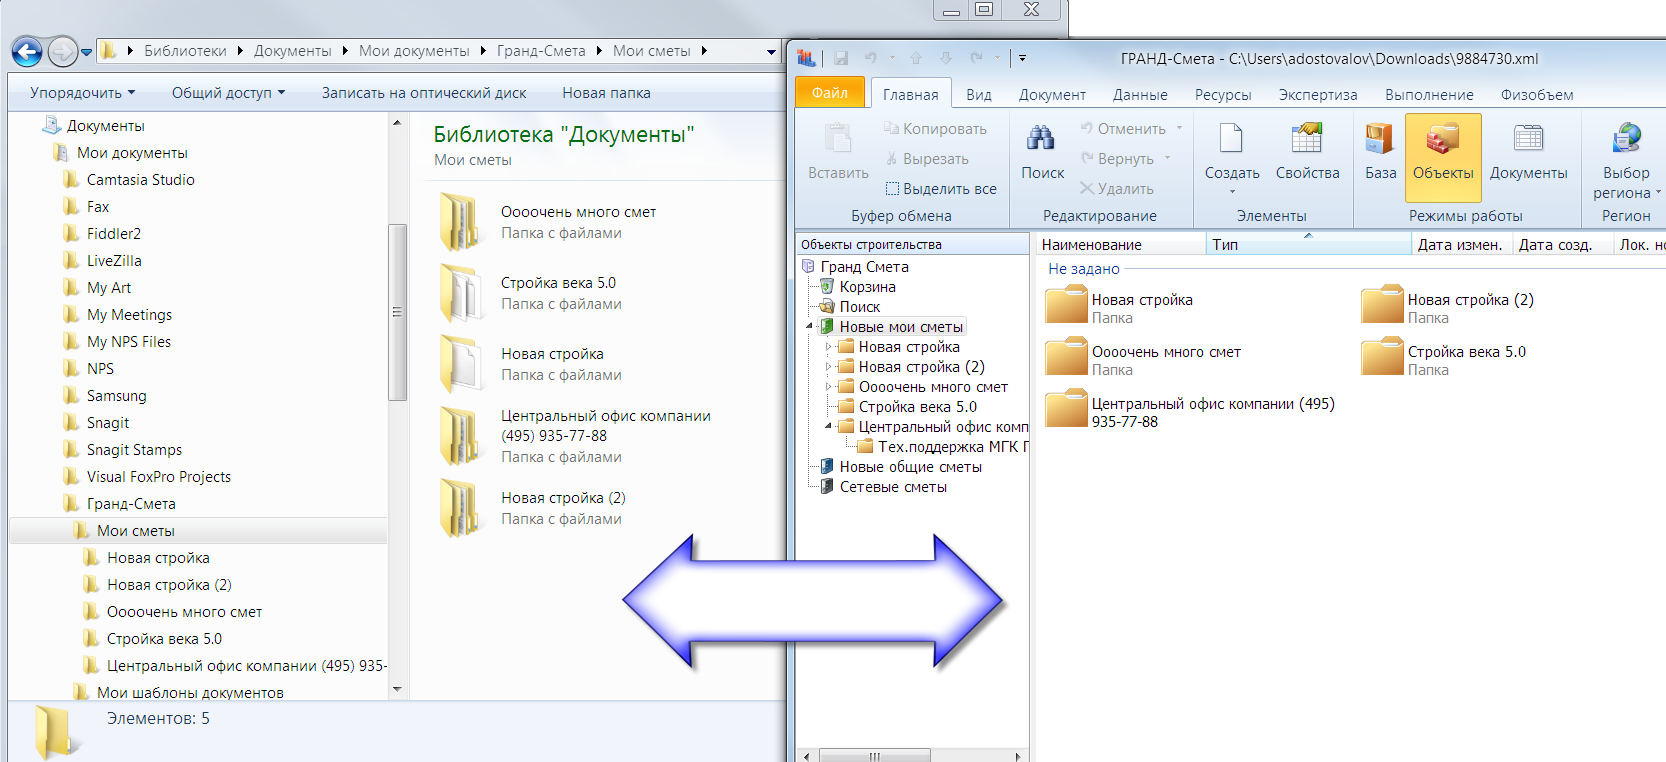Select the Гранд Смета root node

click(864, 267)
